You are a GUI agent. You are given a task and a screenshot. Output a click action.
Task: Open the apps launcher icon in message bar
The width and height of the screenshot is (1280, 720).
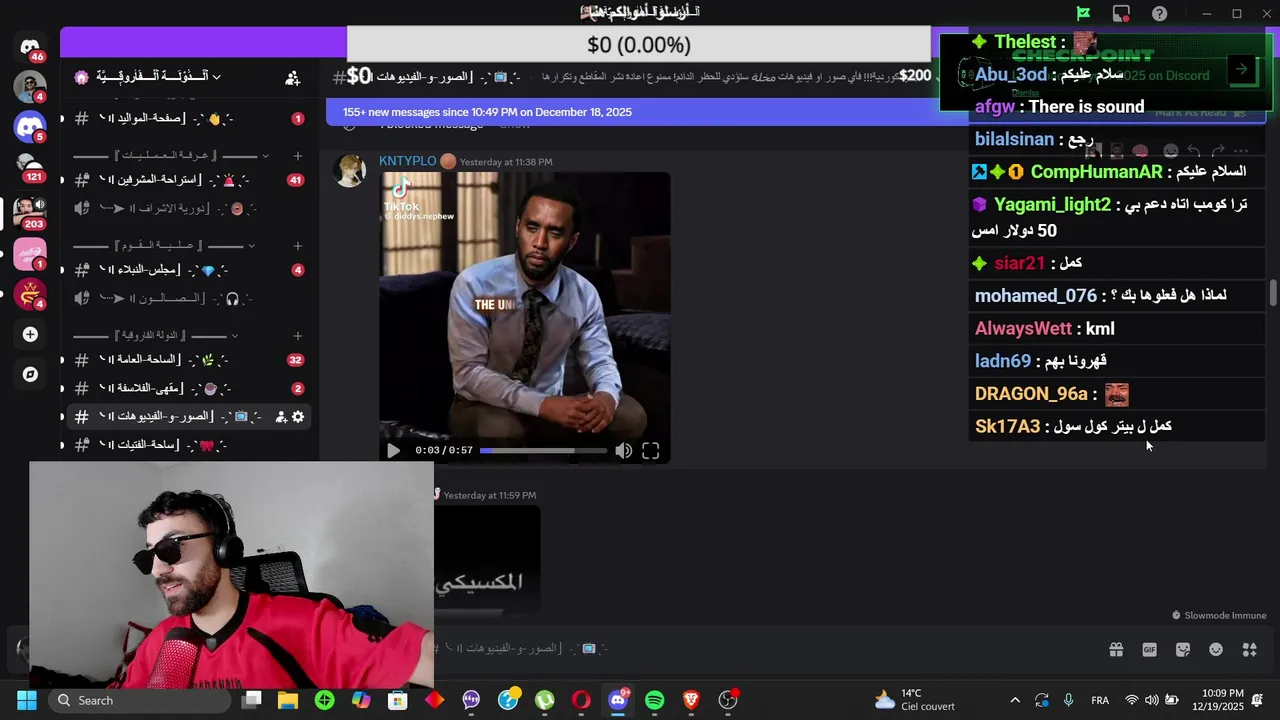click(x=1249, y=649)
